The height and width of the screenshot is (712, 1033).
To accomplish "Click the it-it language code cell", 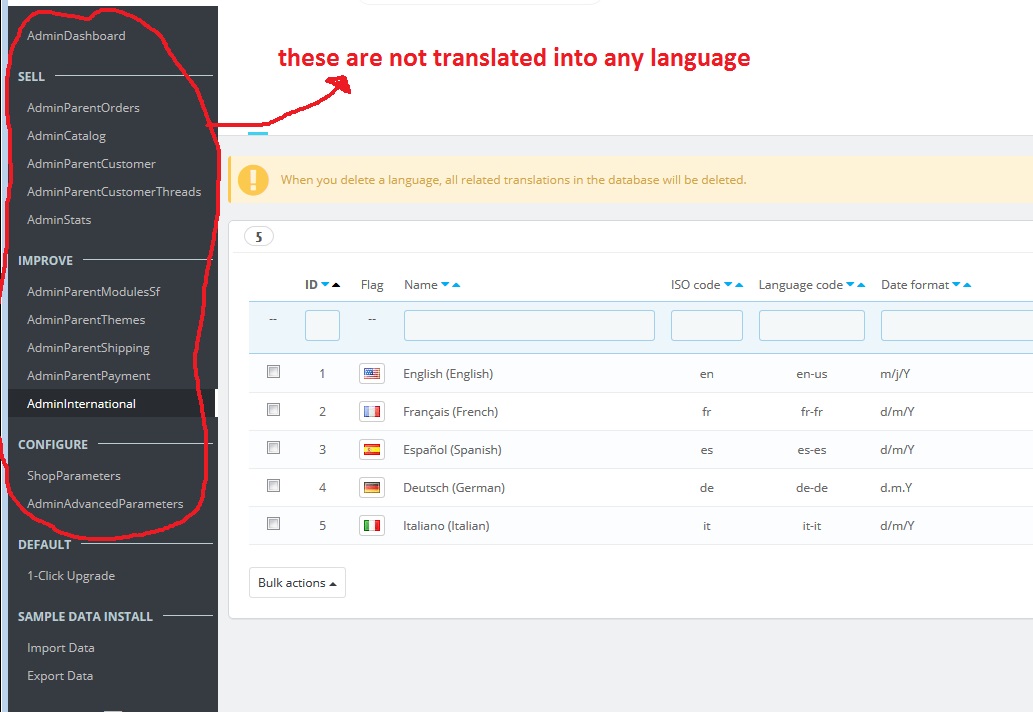I will 812,526.
